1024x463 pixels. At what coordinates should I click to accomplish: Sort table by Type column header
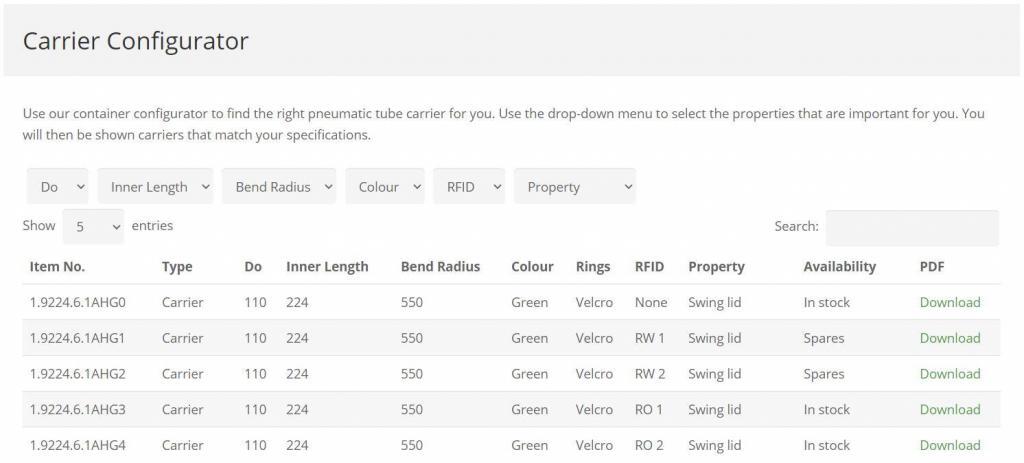177,267
